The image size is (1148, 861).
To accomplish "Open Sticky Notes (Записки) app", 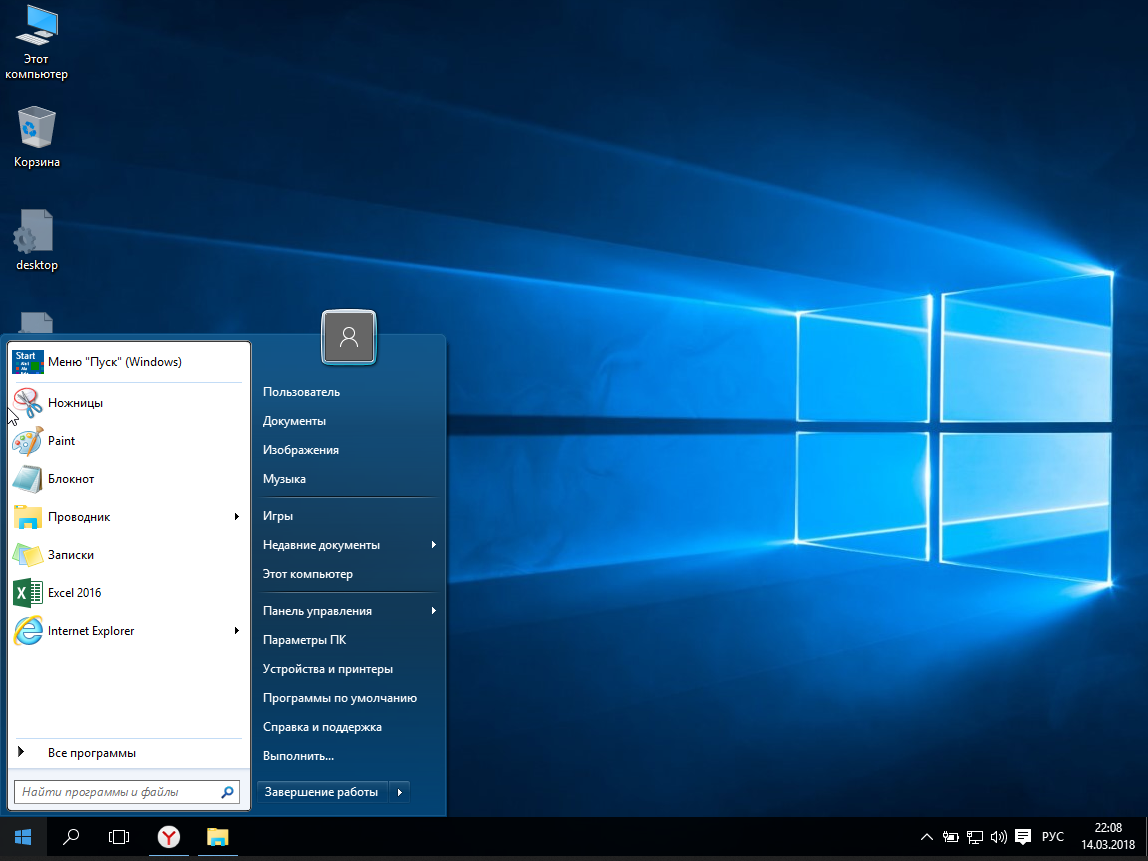I will click(x=70, y=555).
